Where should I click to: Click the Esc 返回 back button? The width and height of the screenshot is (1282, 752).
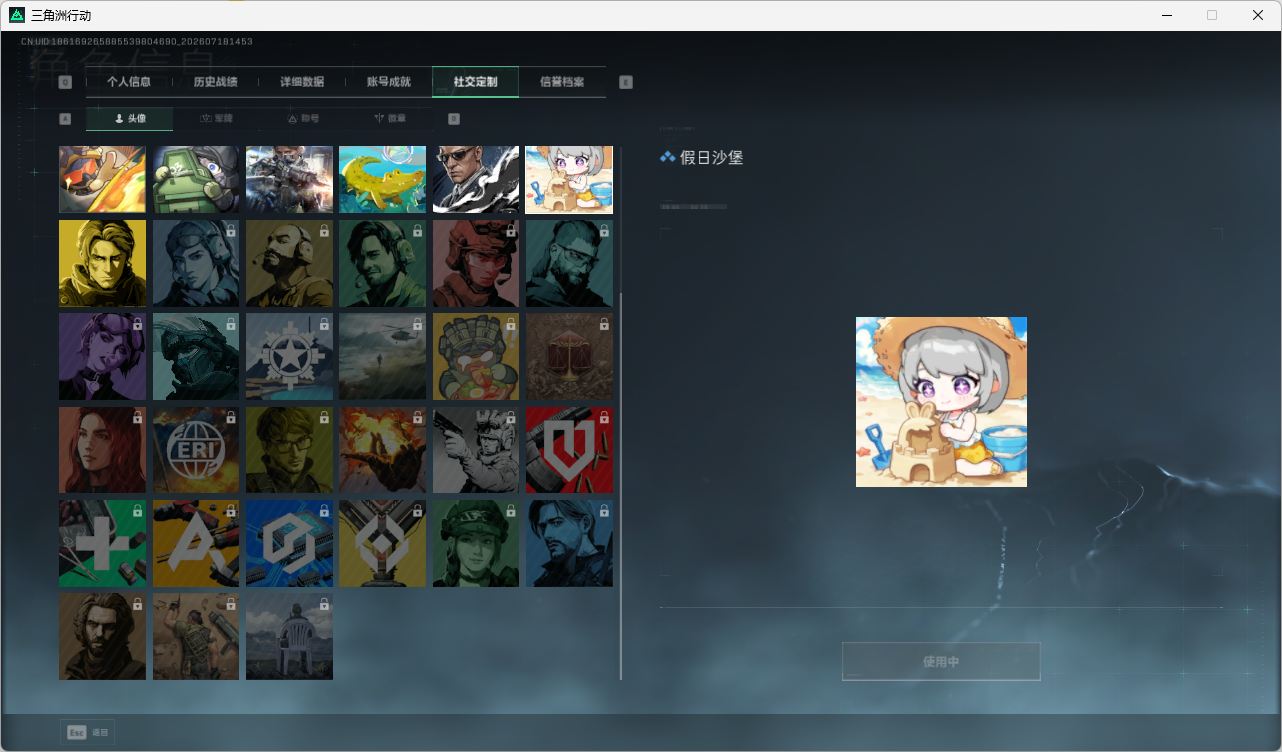coord(88,732)
